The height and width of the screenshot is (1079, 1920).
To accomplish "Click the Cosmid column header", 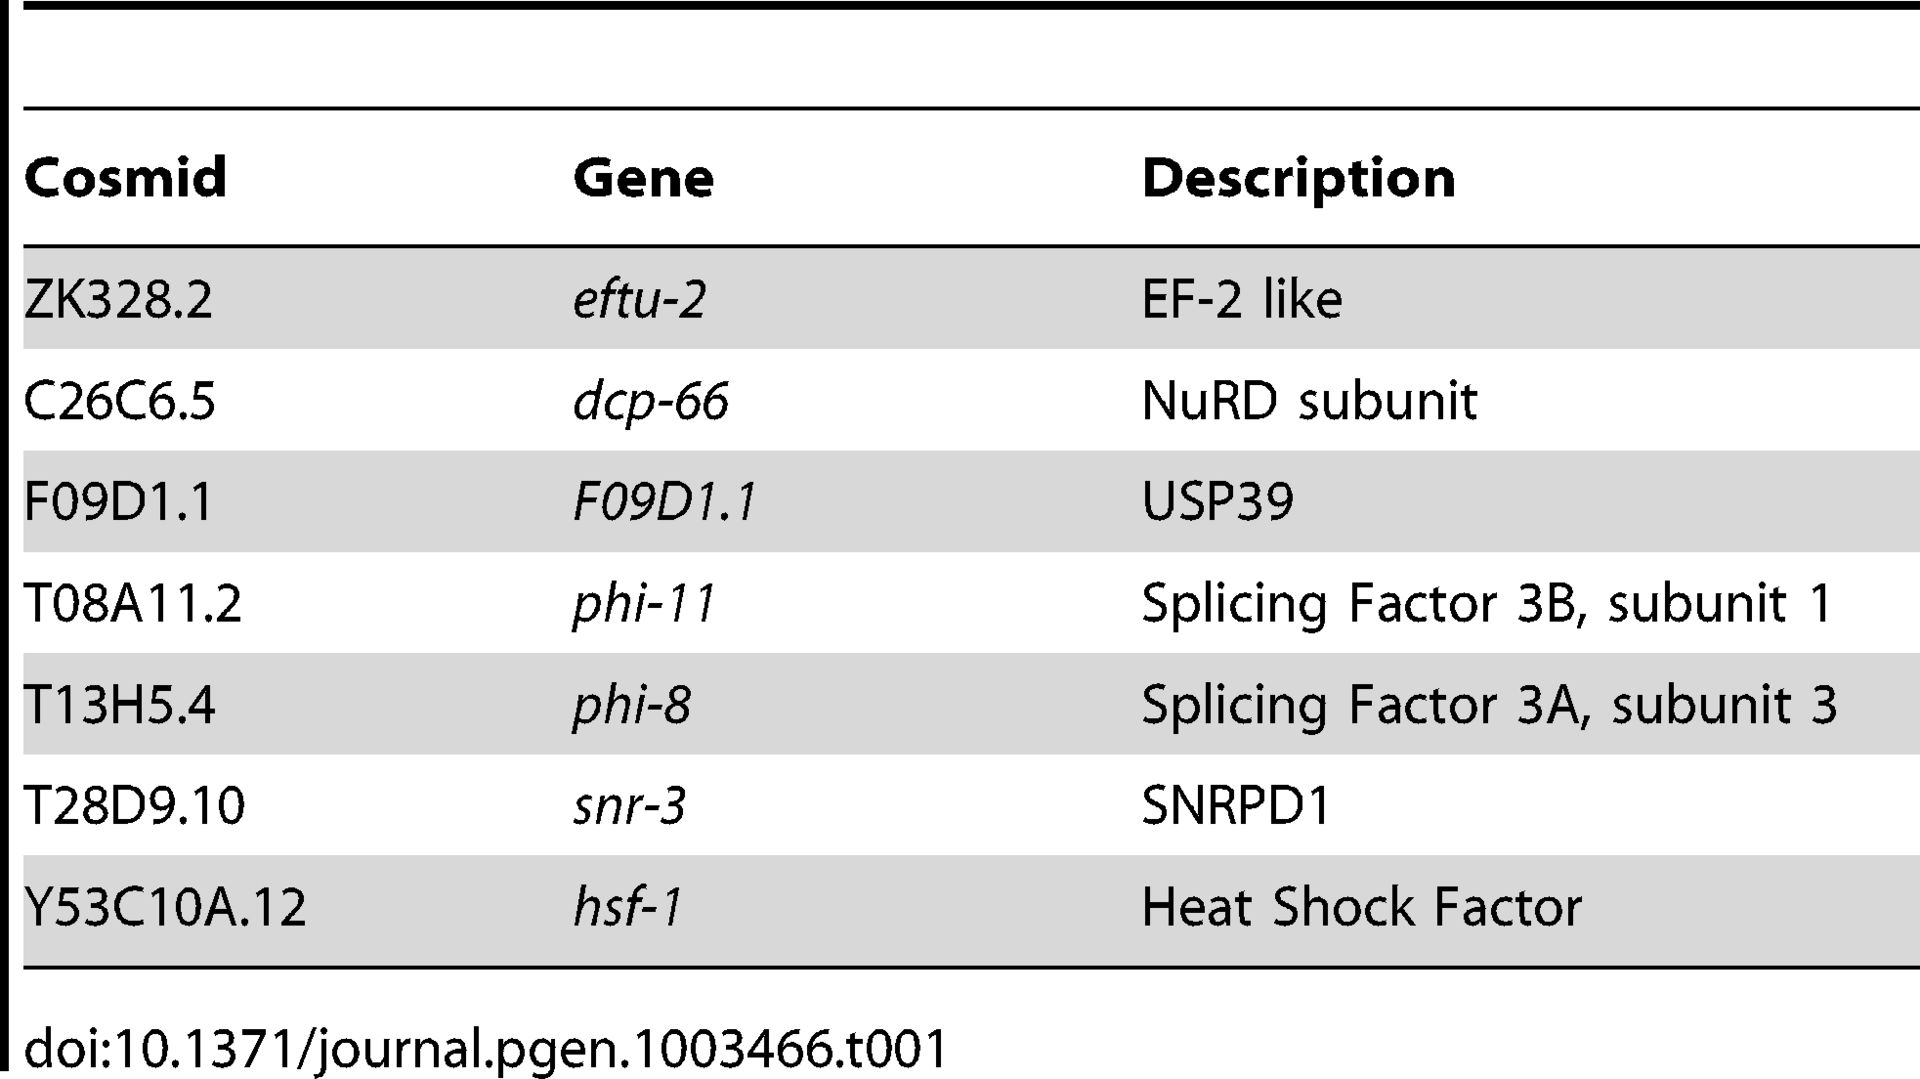I will coord(125,178).
